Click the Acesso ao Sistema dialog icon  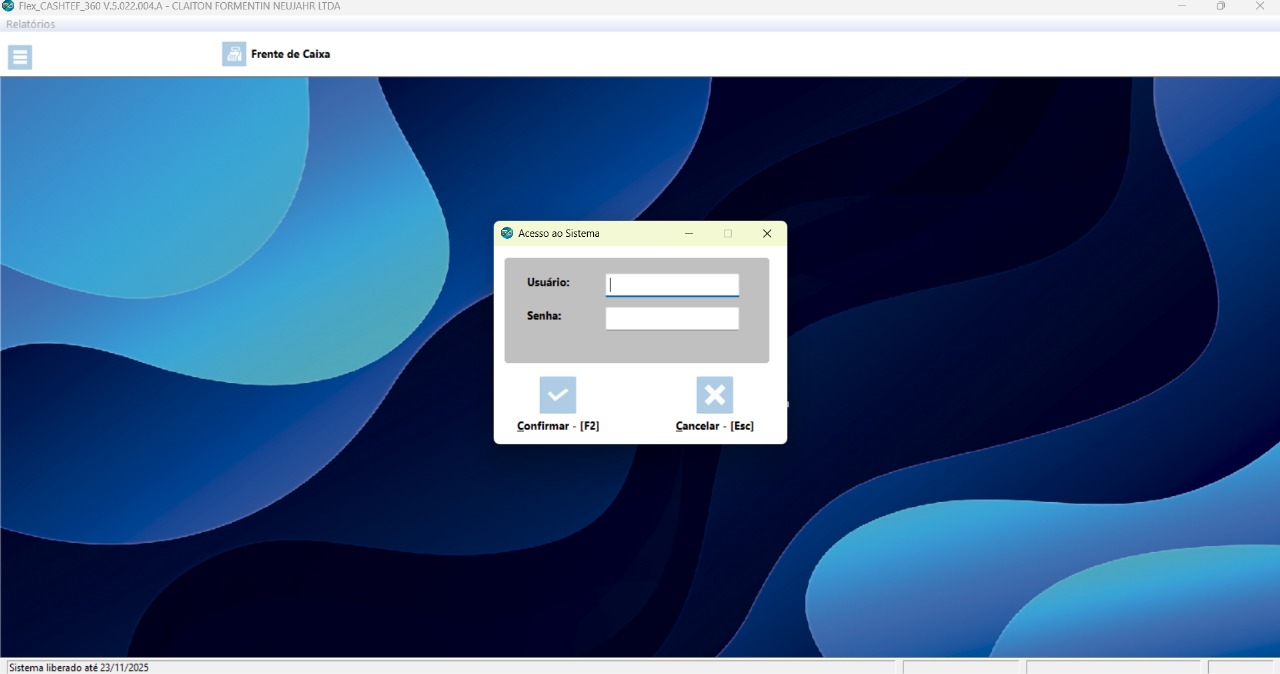[x=507, y=233]
